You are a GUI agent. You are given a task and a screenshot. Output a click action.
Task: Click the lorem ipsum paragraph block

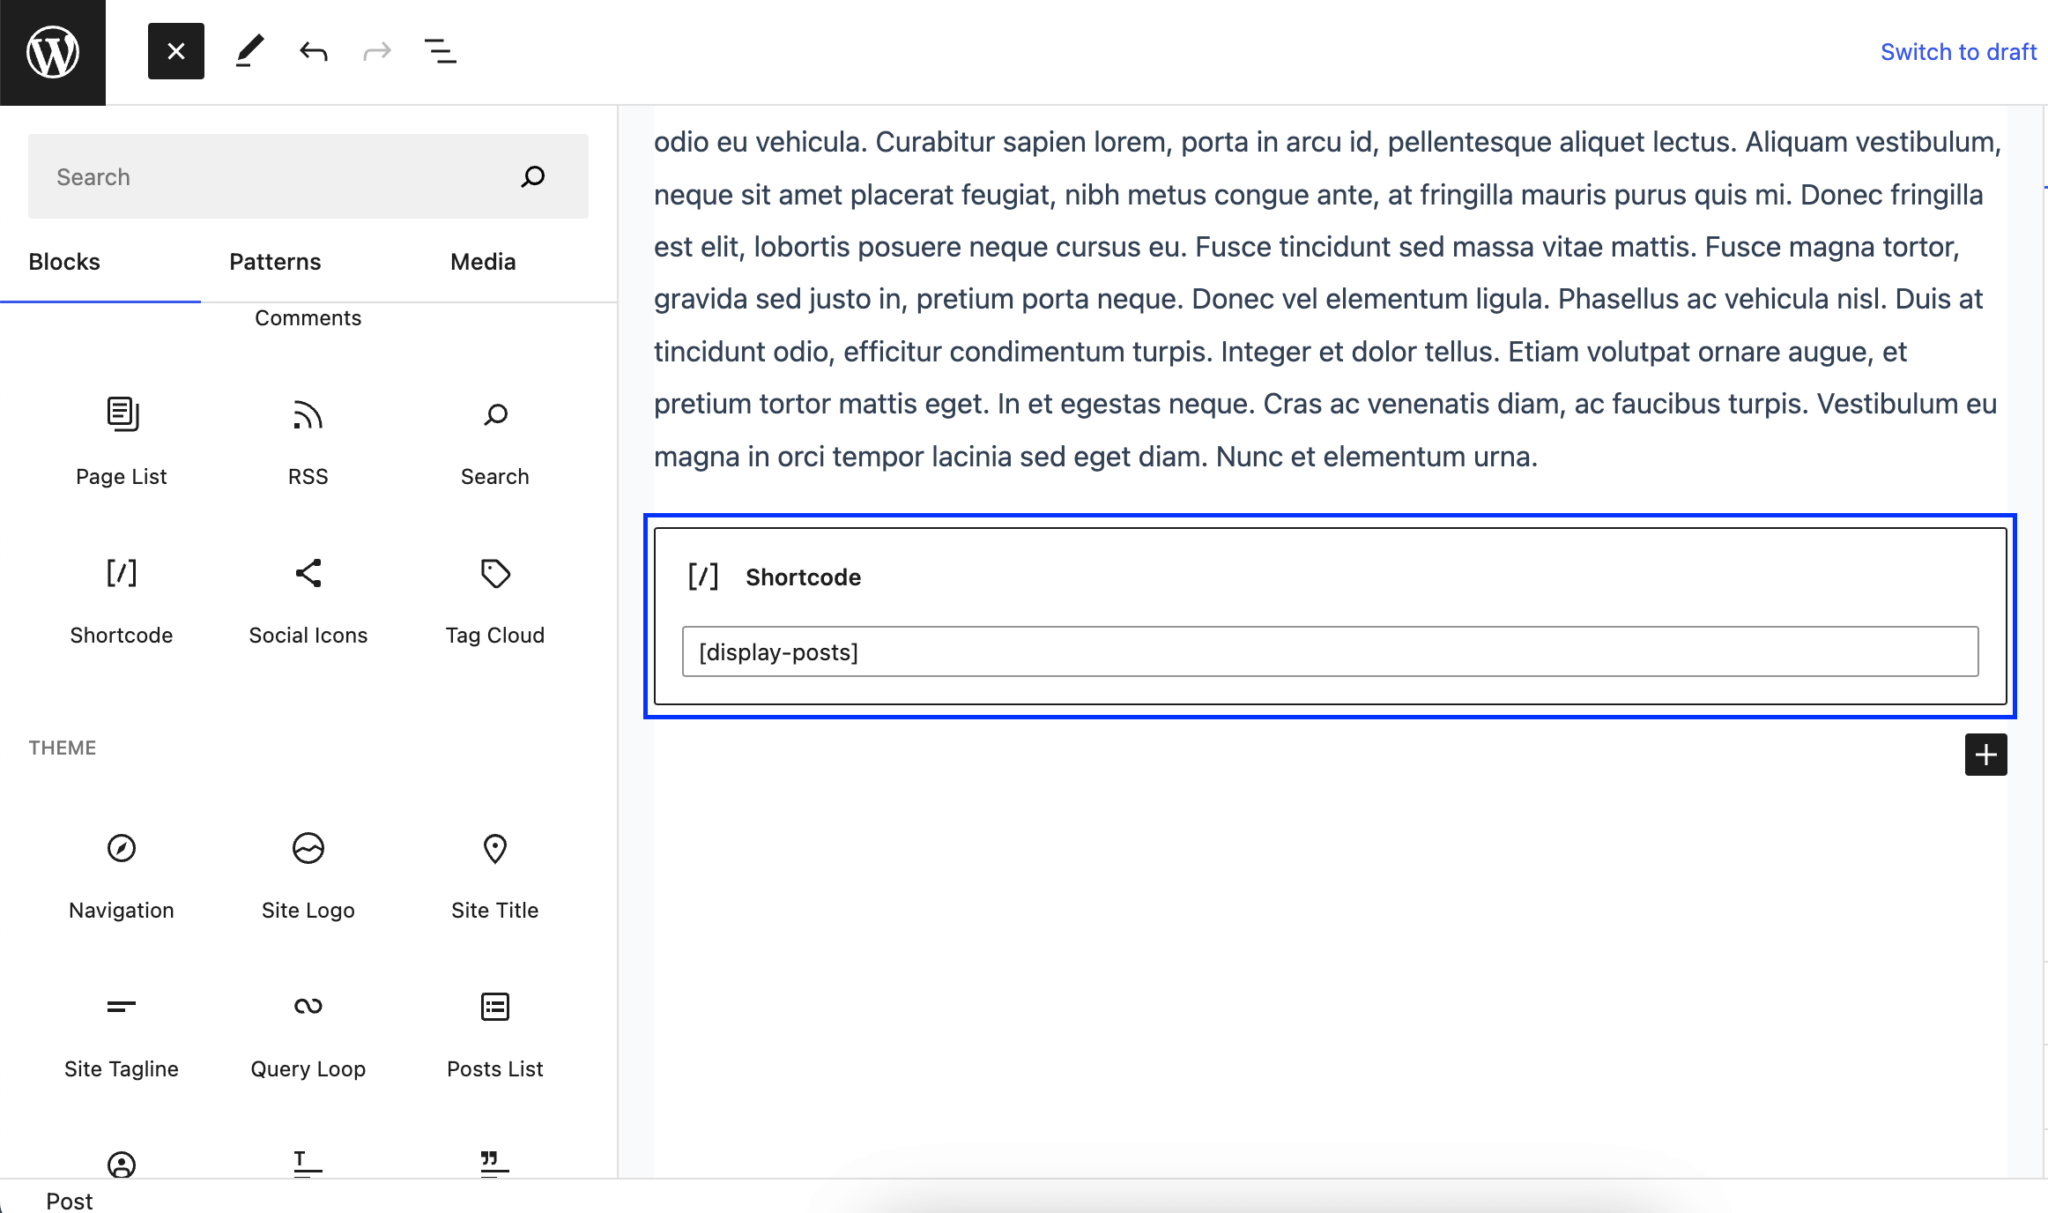(1330, 299)
